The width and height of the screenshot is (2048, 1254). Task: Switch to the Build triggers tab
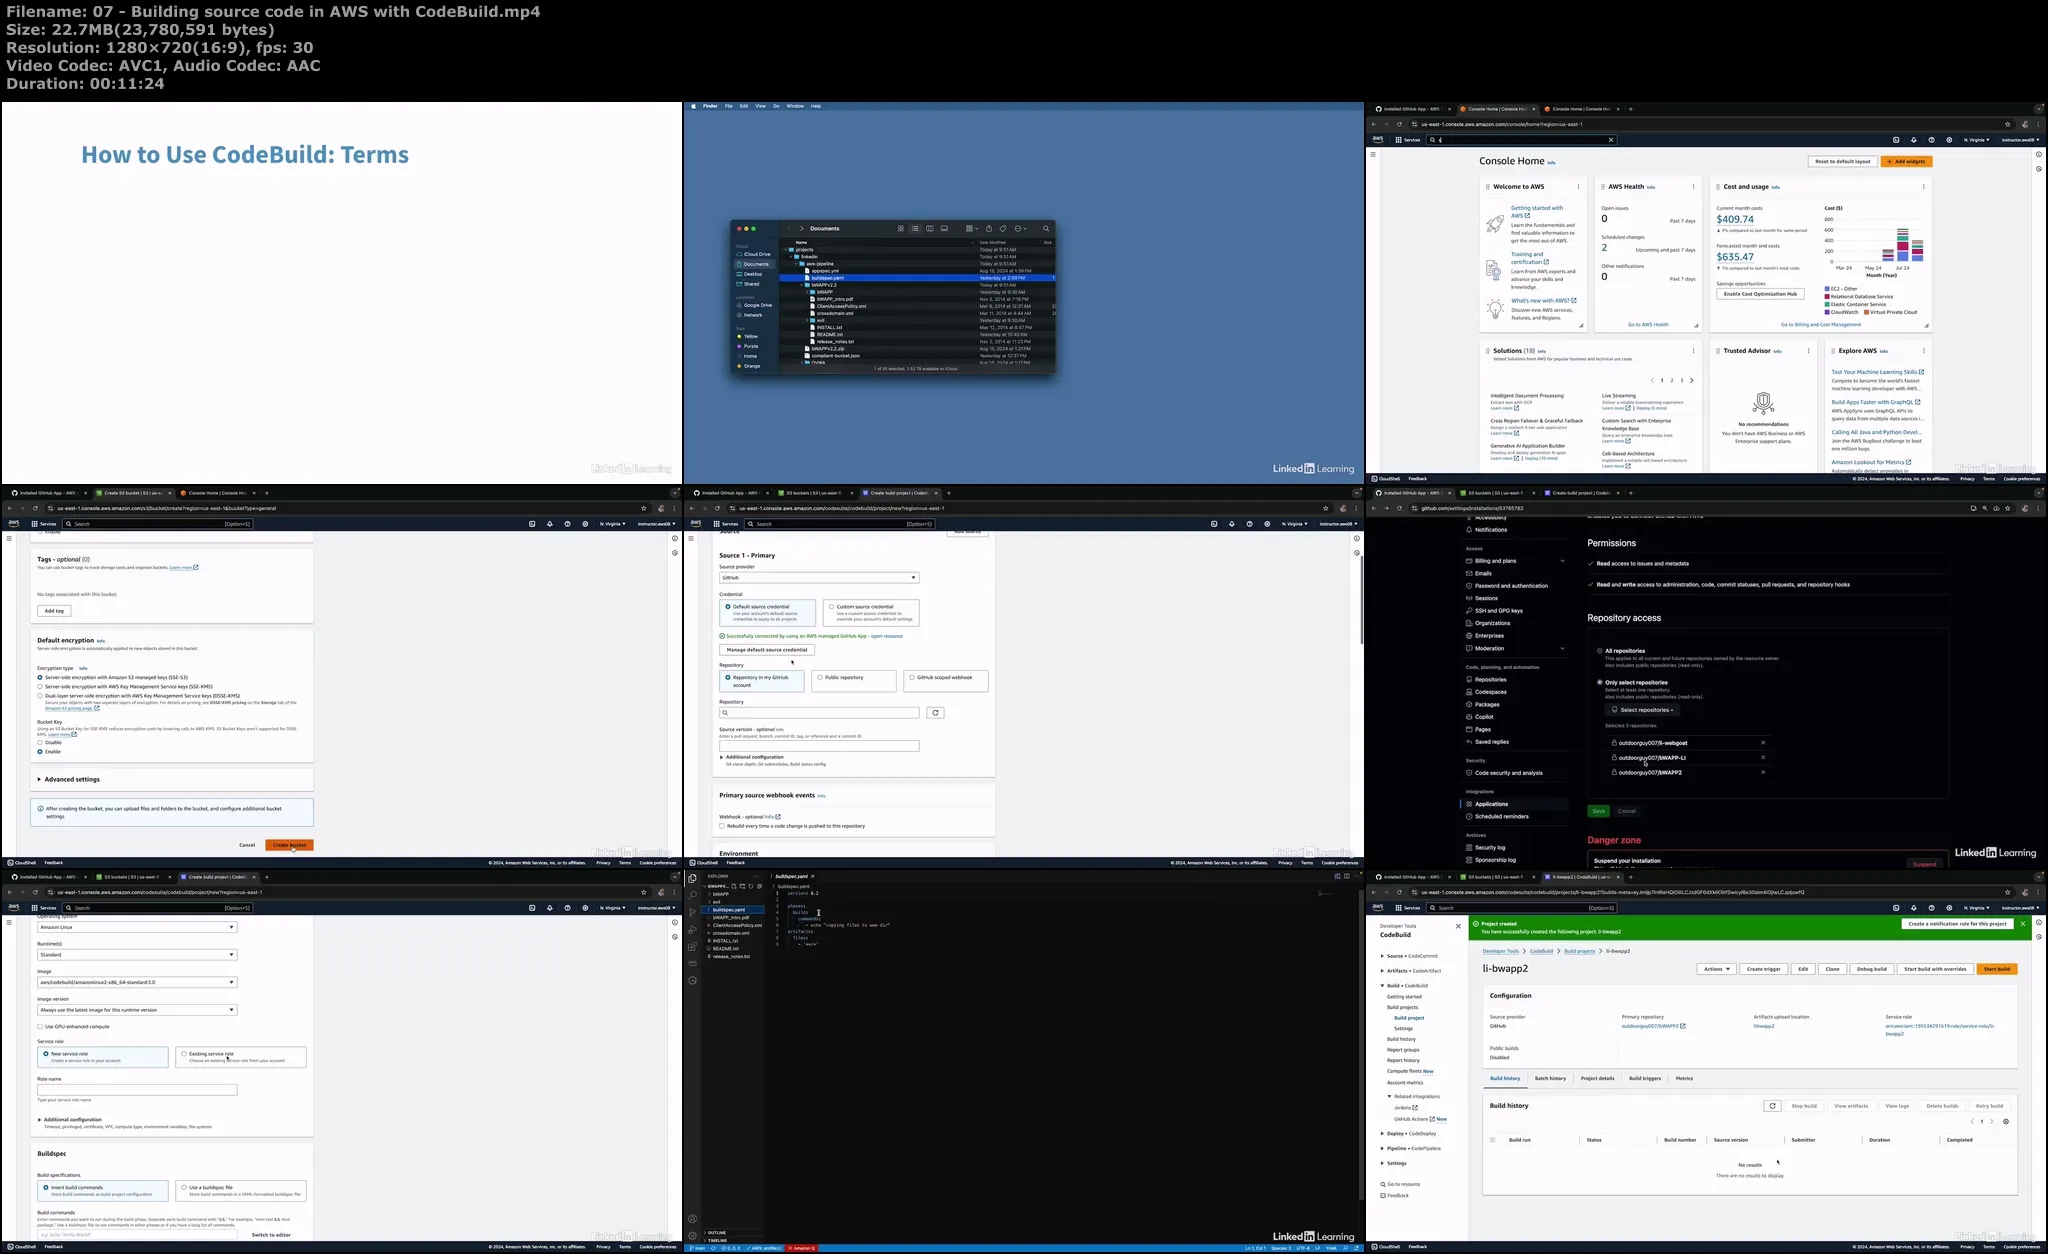(x=1645, y=1079)
